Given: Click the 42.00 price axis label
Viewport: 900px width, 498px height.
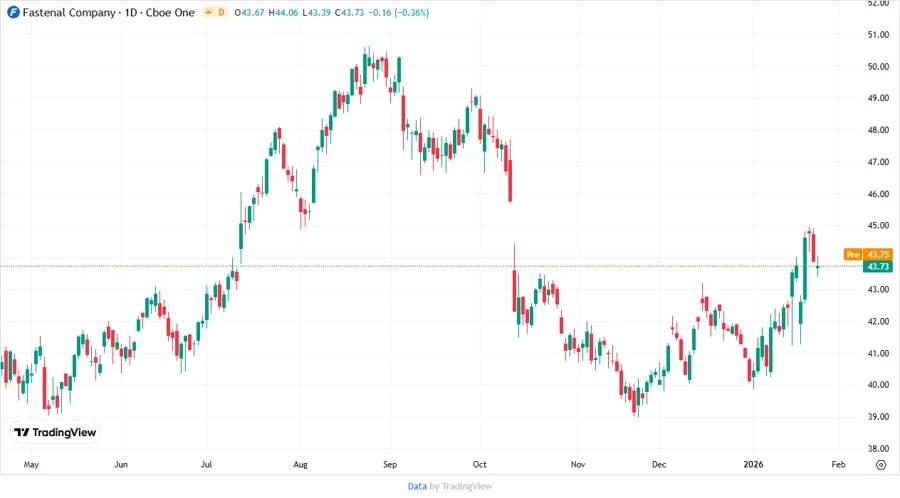Looking at the screenshot, I should point(878,321).
